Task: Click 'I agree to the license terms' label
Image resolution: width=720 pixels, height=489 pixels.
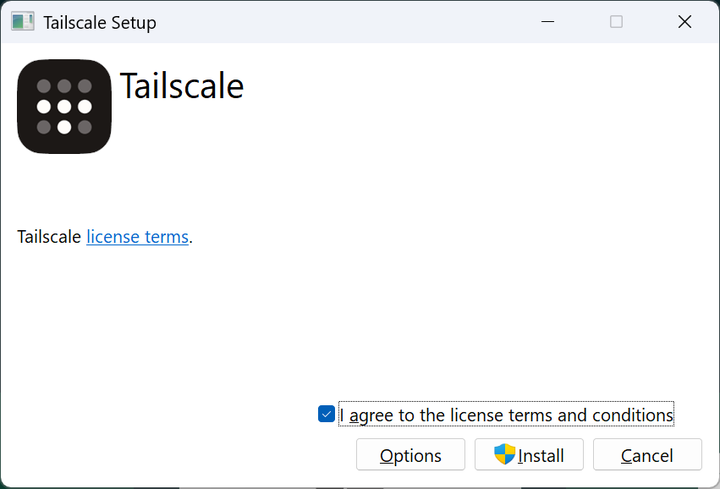Action: [506, 415]
